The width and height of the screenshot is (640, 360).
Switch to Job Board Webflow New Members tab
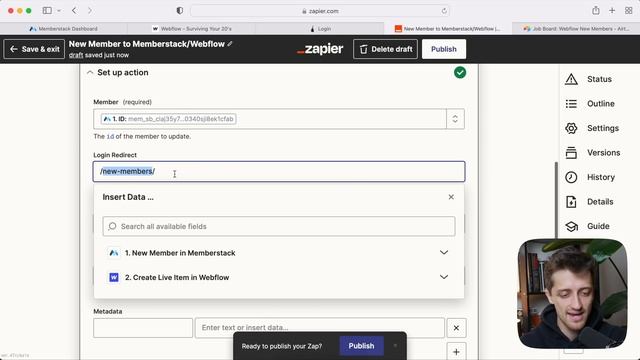(576, 29)
